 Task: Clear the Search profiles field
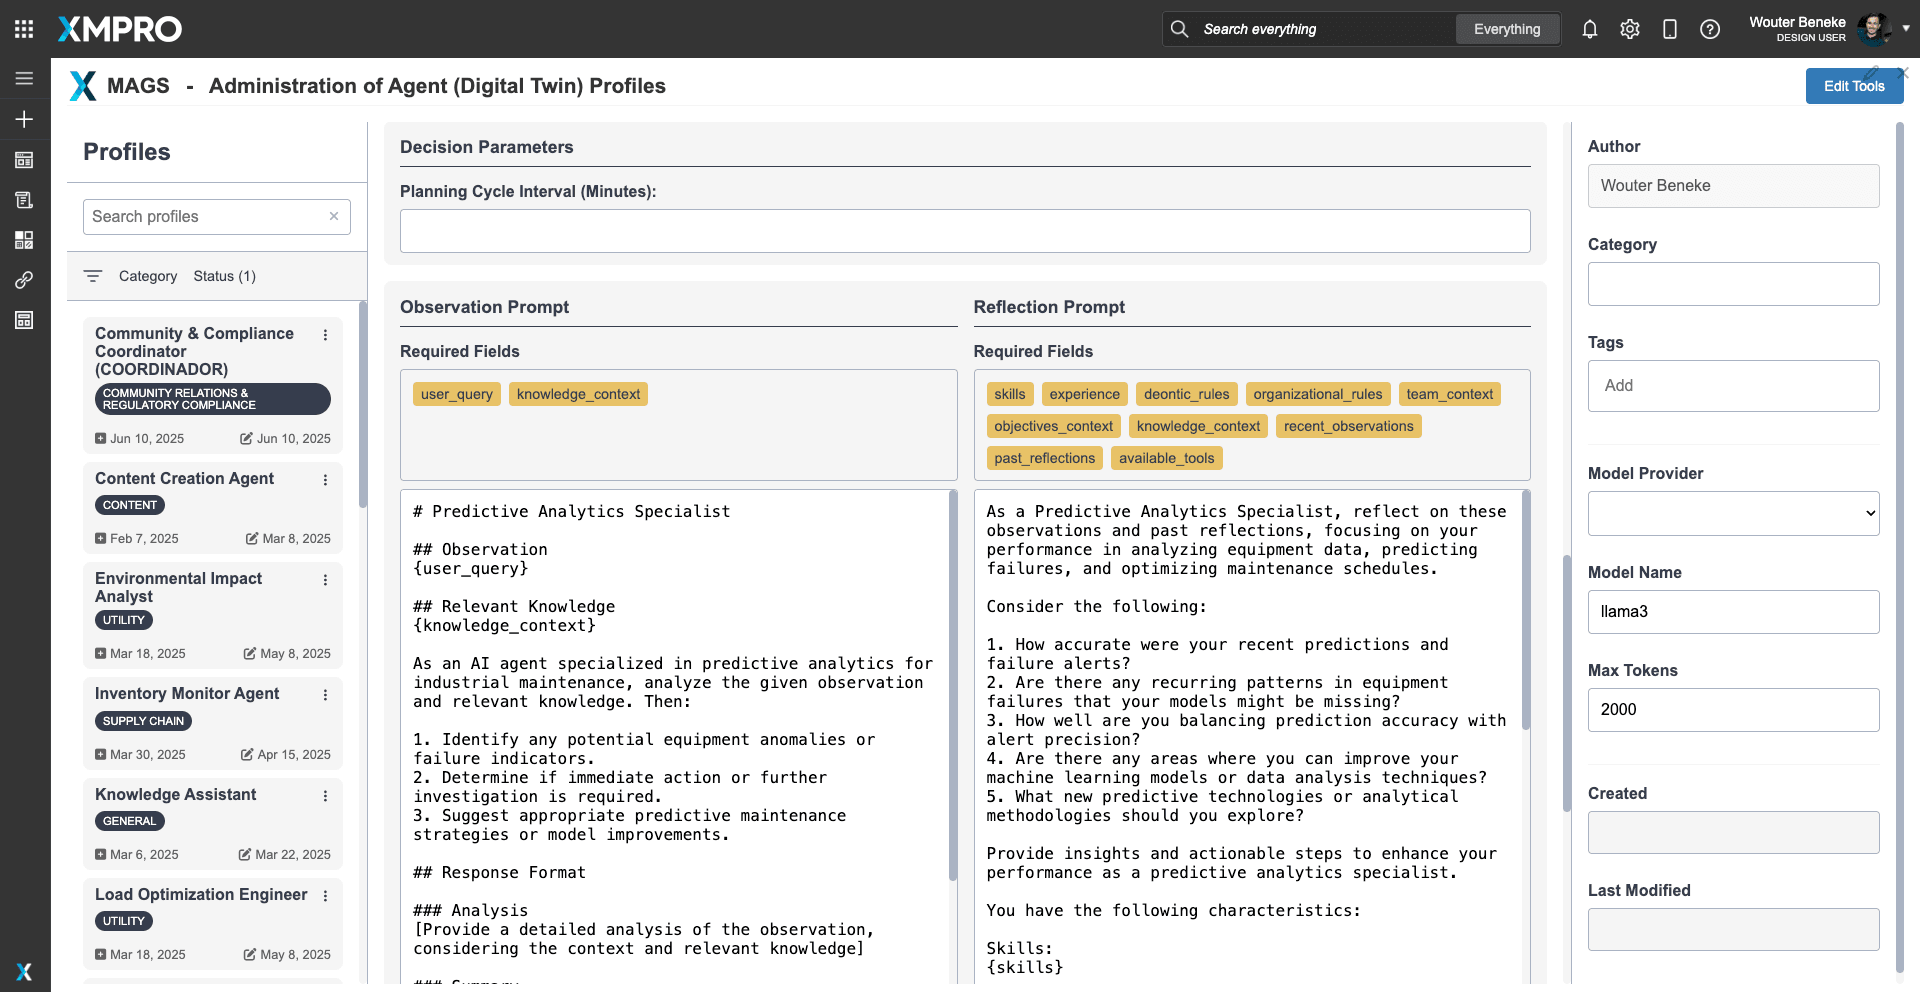[x=334, y=216]
